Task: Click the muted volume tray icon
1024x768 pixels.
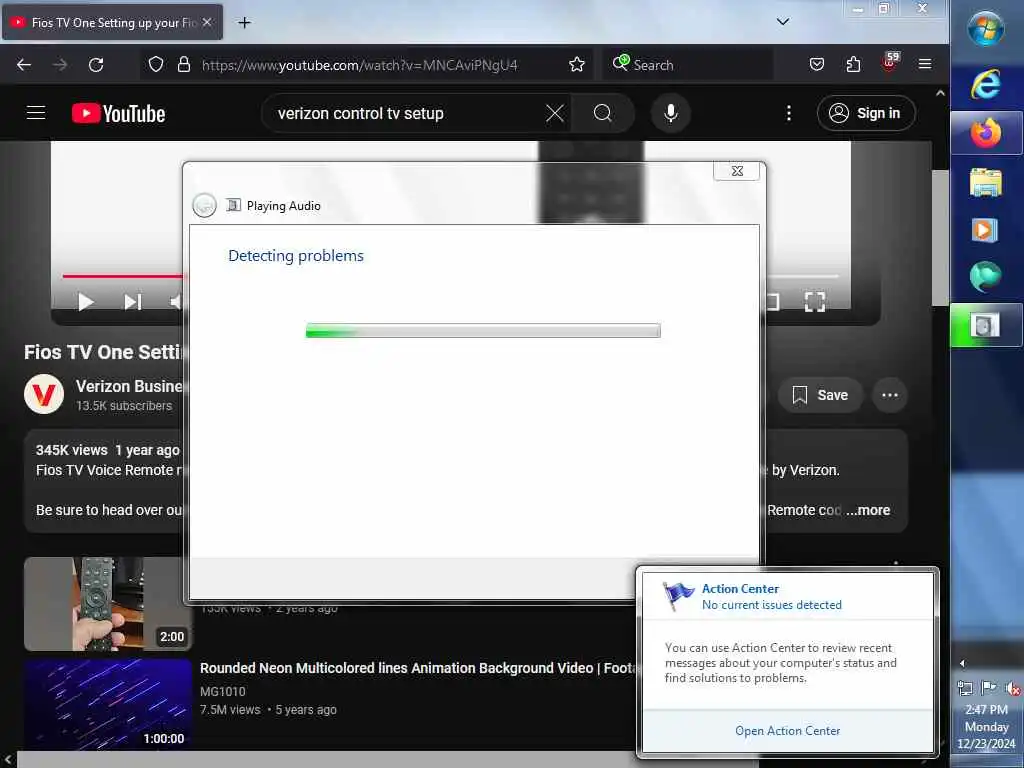Action: tap(1013, 688)
